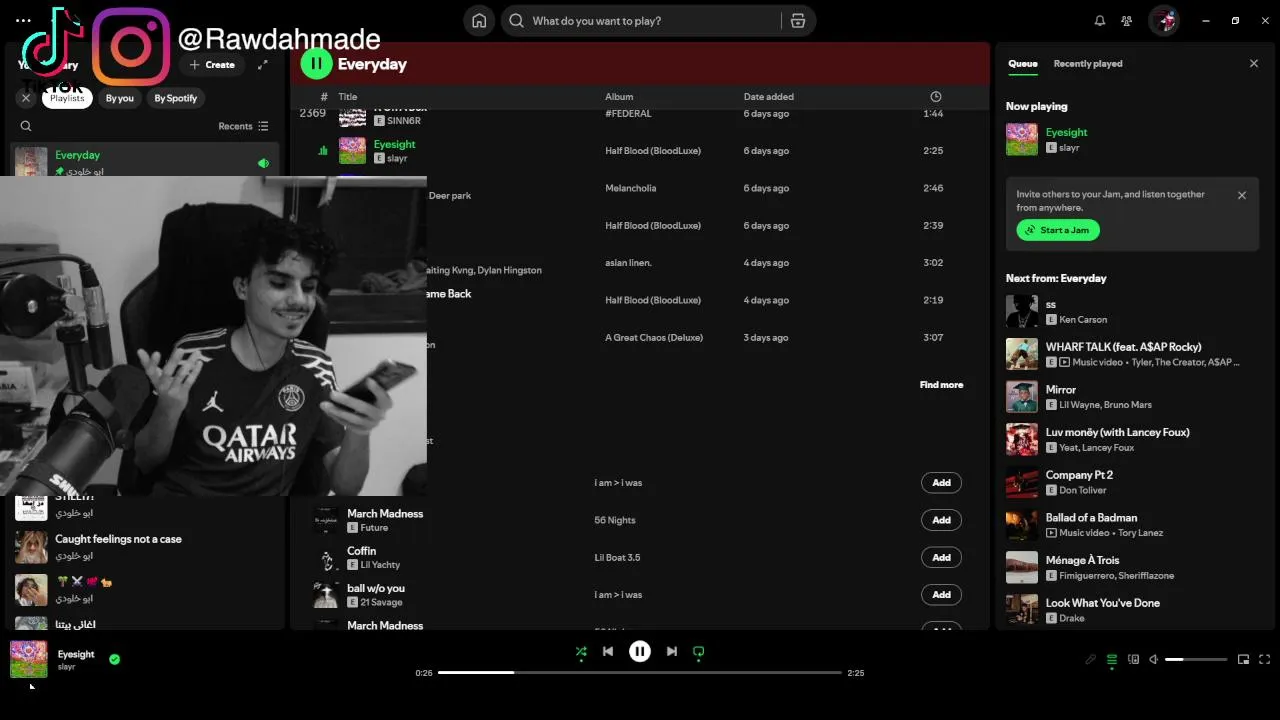The height and width of the screenshot is (720, 1280).
Task: Open lyrics microphone icon
Action: (1091, 660)
